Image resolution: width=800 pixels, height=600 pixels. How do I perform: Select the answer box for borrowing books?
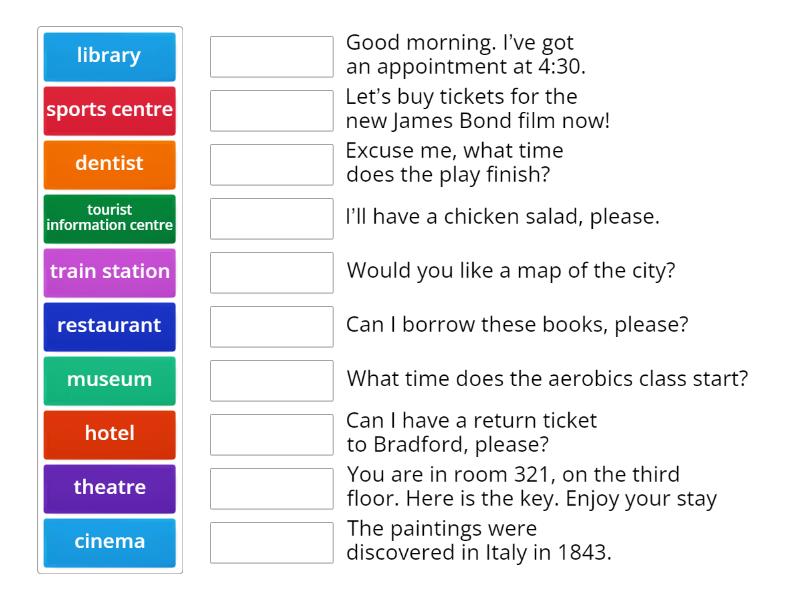tap(271, 327)
